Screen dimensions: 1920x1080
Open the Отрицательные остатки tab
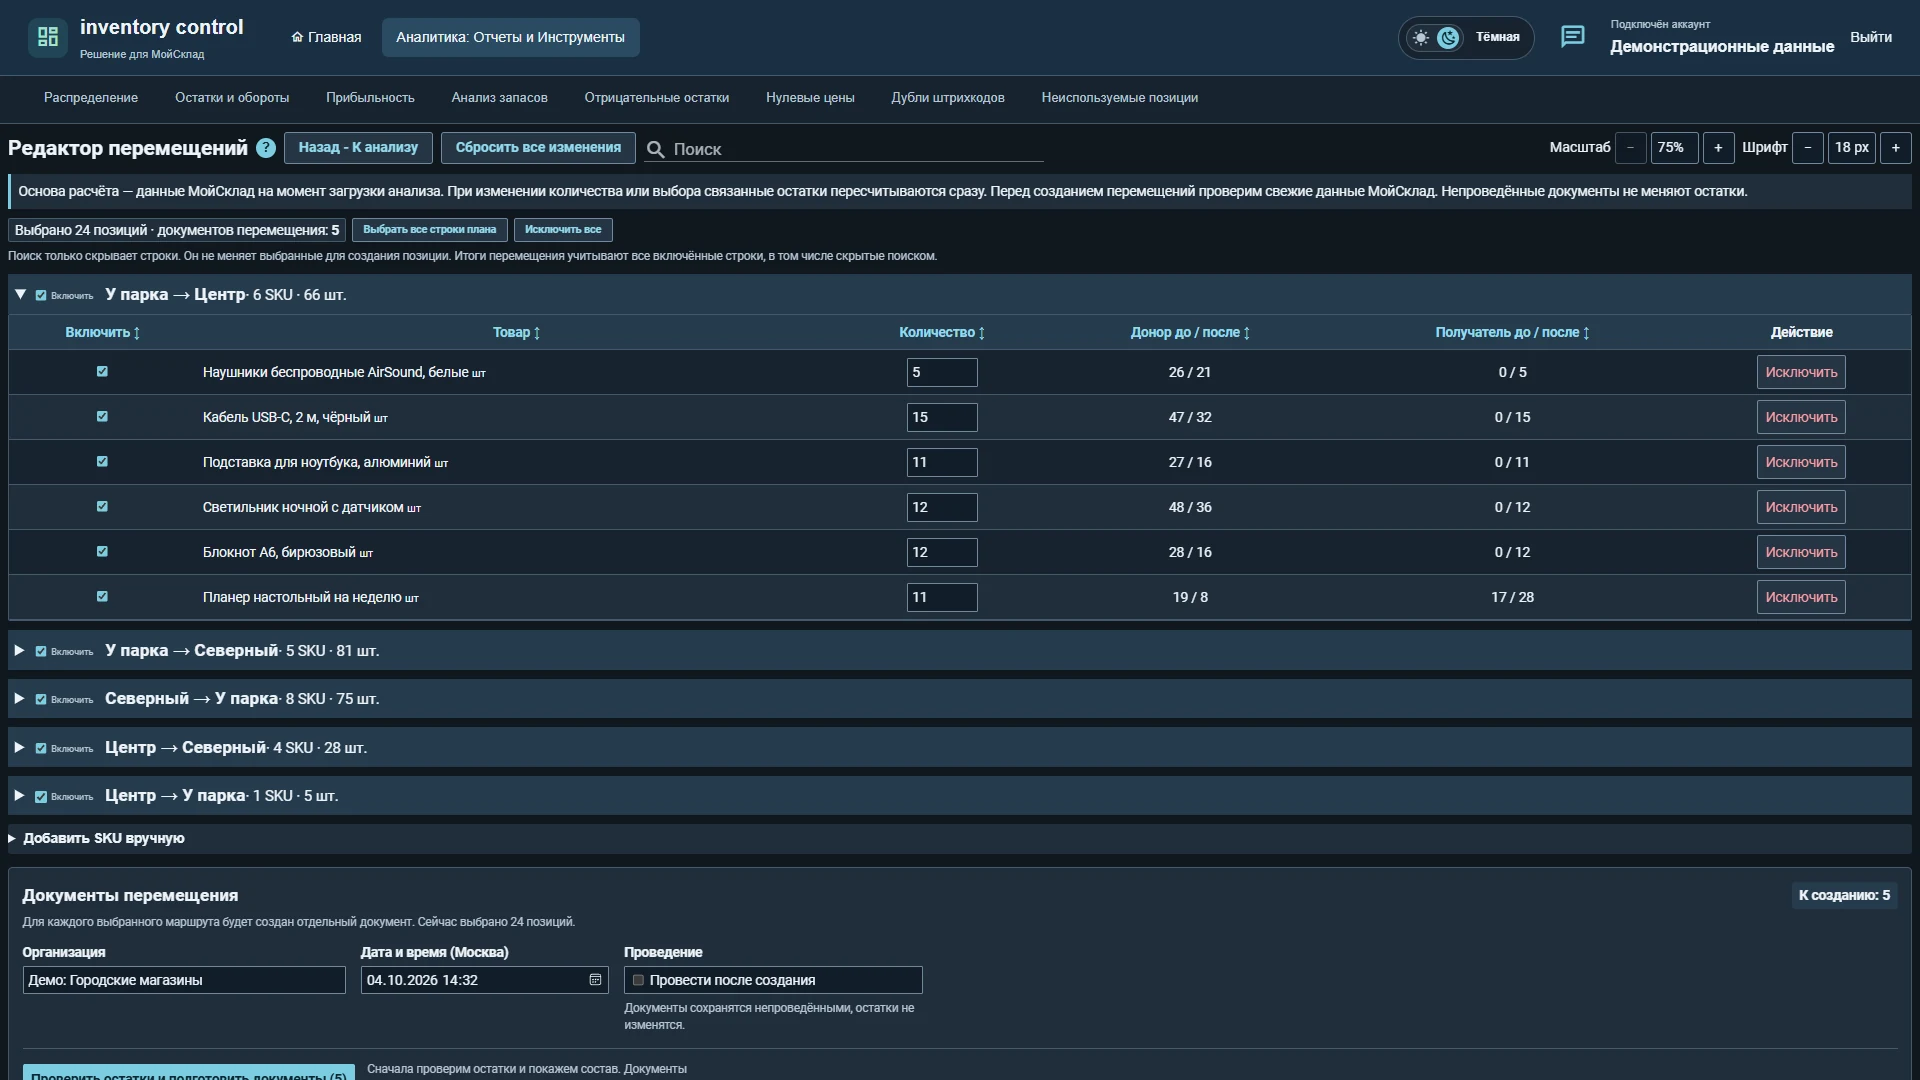click(x=657, y=98)
